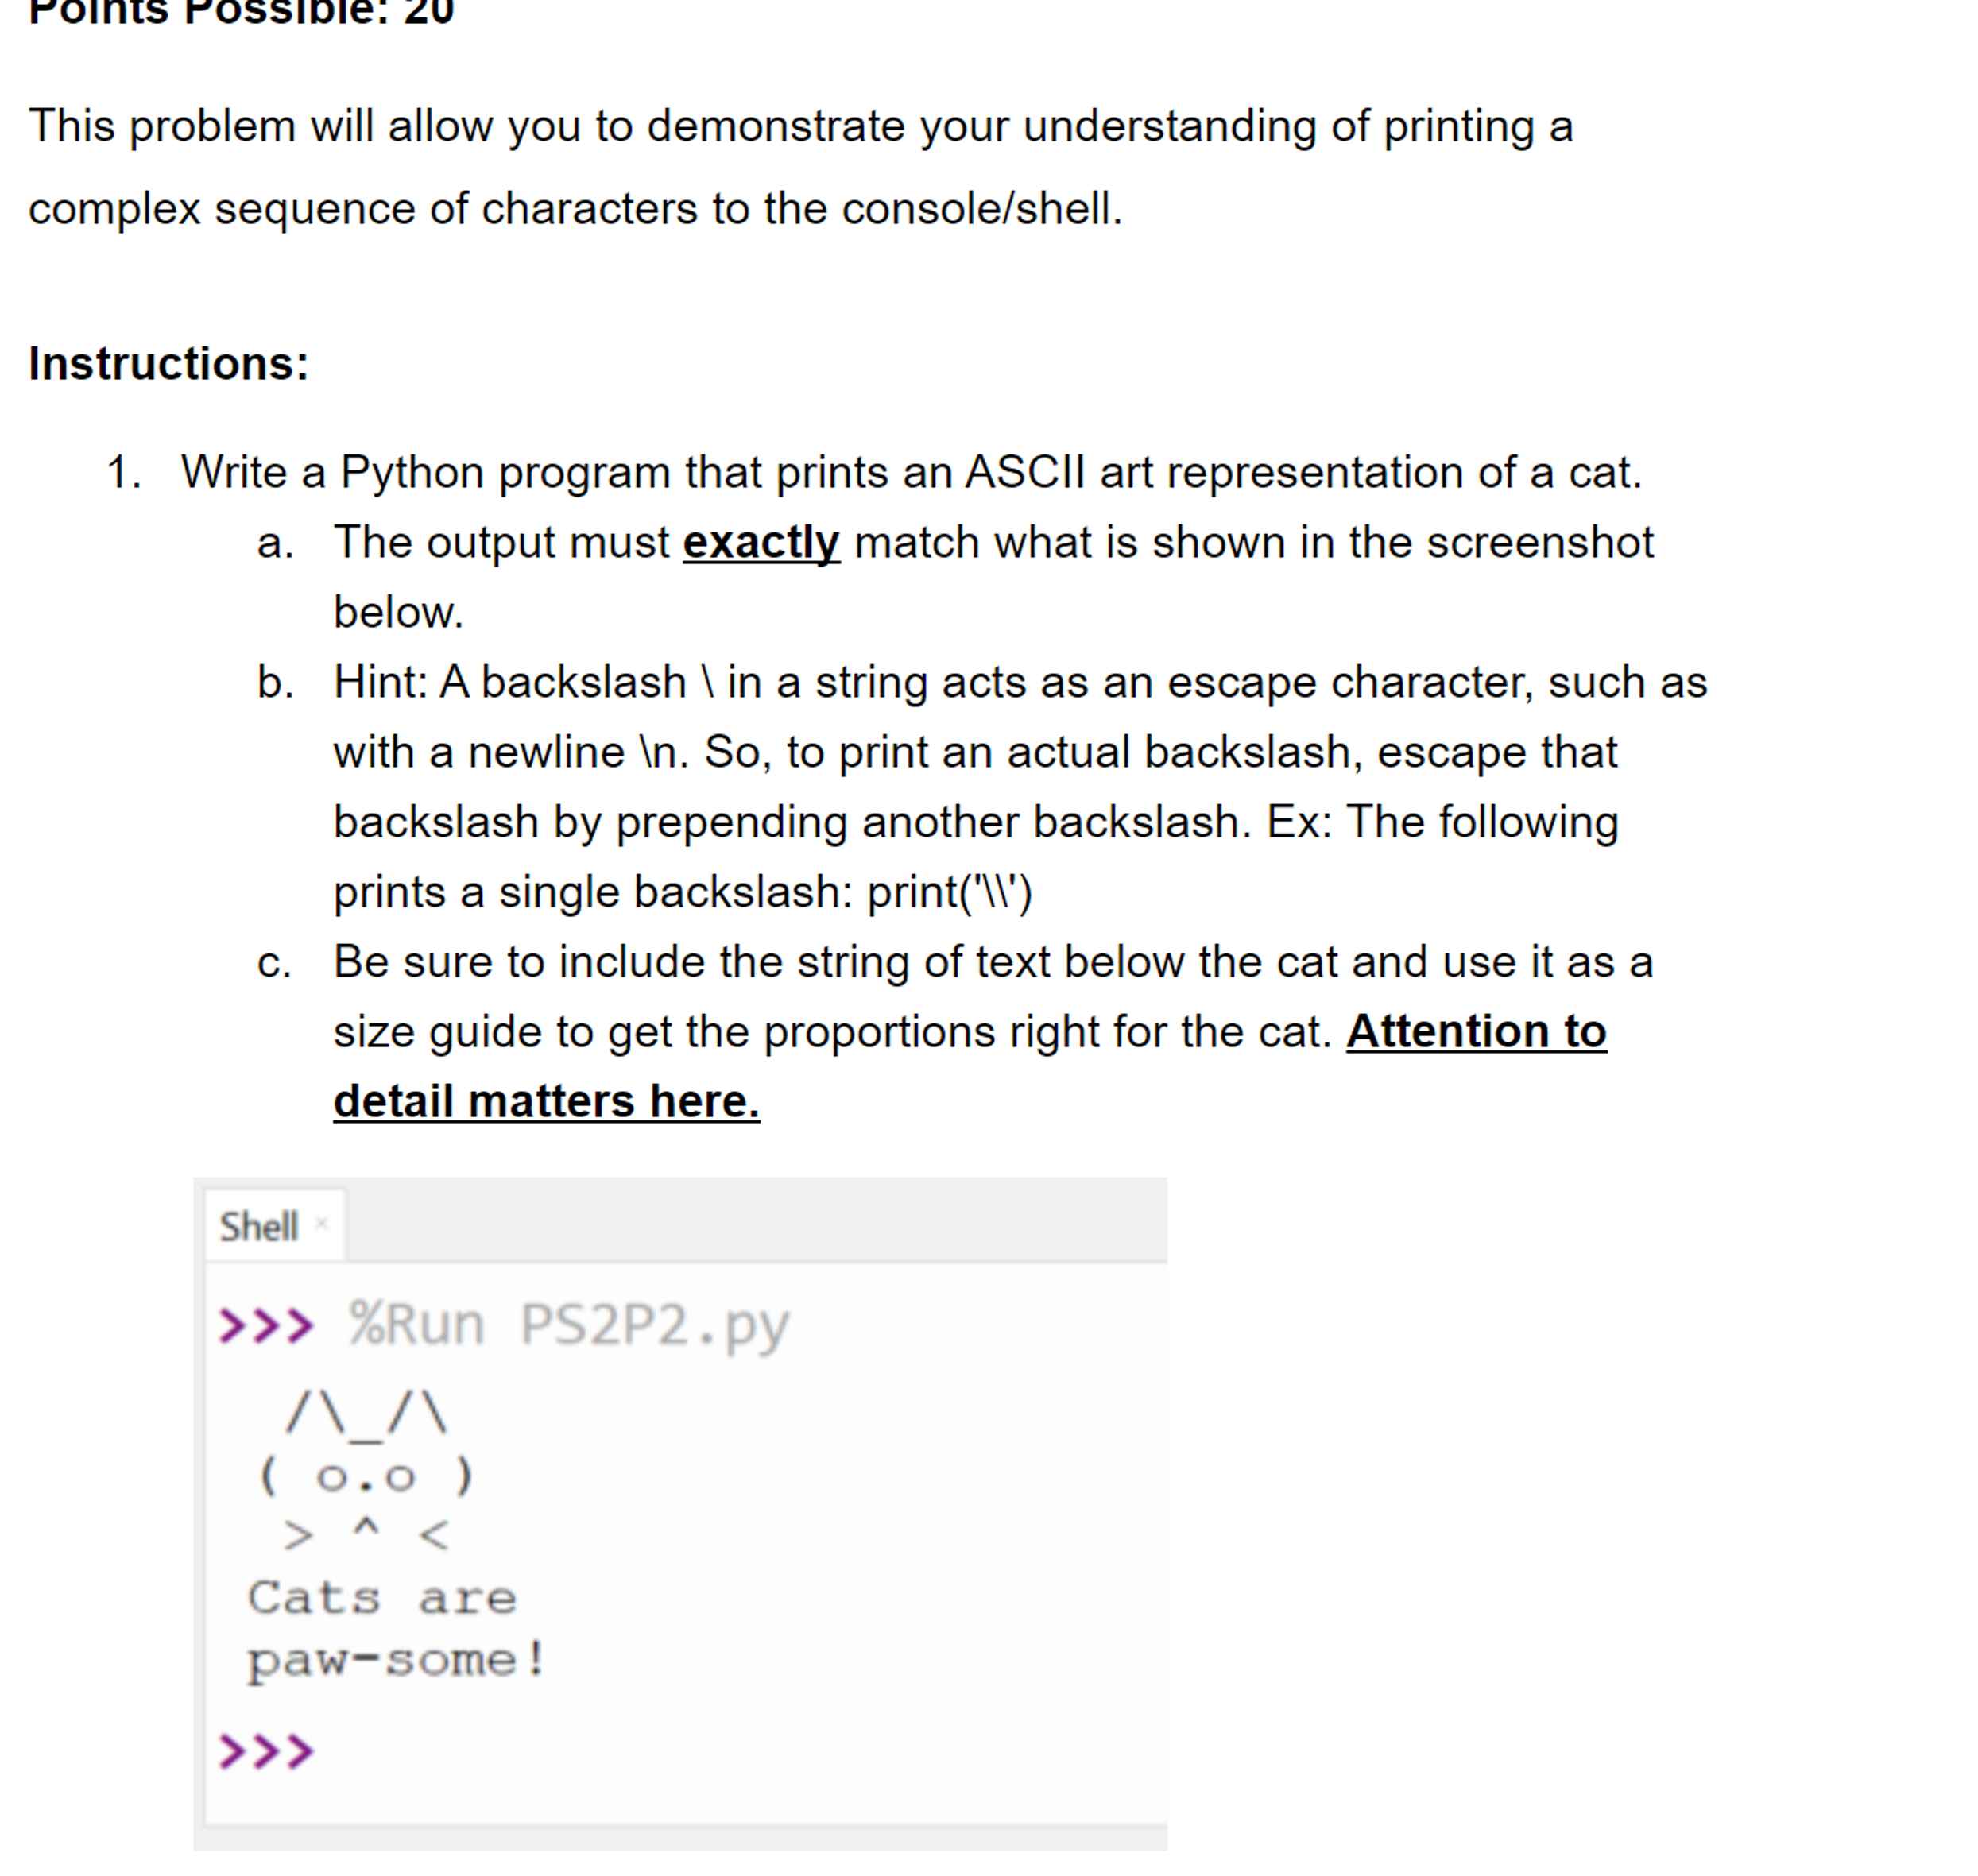Switch to the Shell tab
1978x1876 pixels.
pos(259,1224)
